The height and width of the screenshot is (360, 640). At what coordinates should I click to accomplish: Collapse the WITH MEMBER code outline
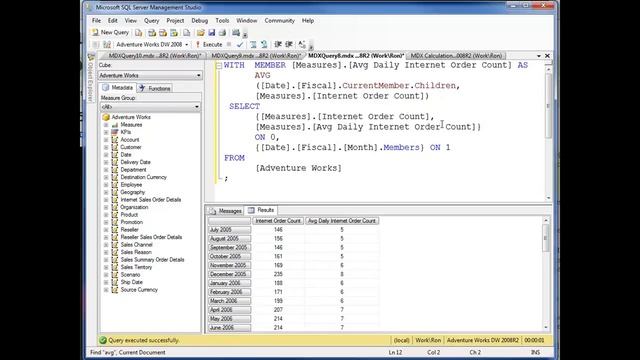click(219, 65)
